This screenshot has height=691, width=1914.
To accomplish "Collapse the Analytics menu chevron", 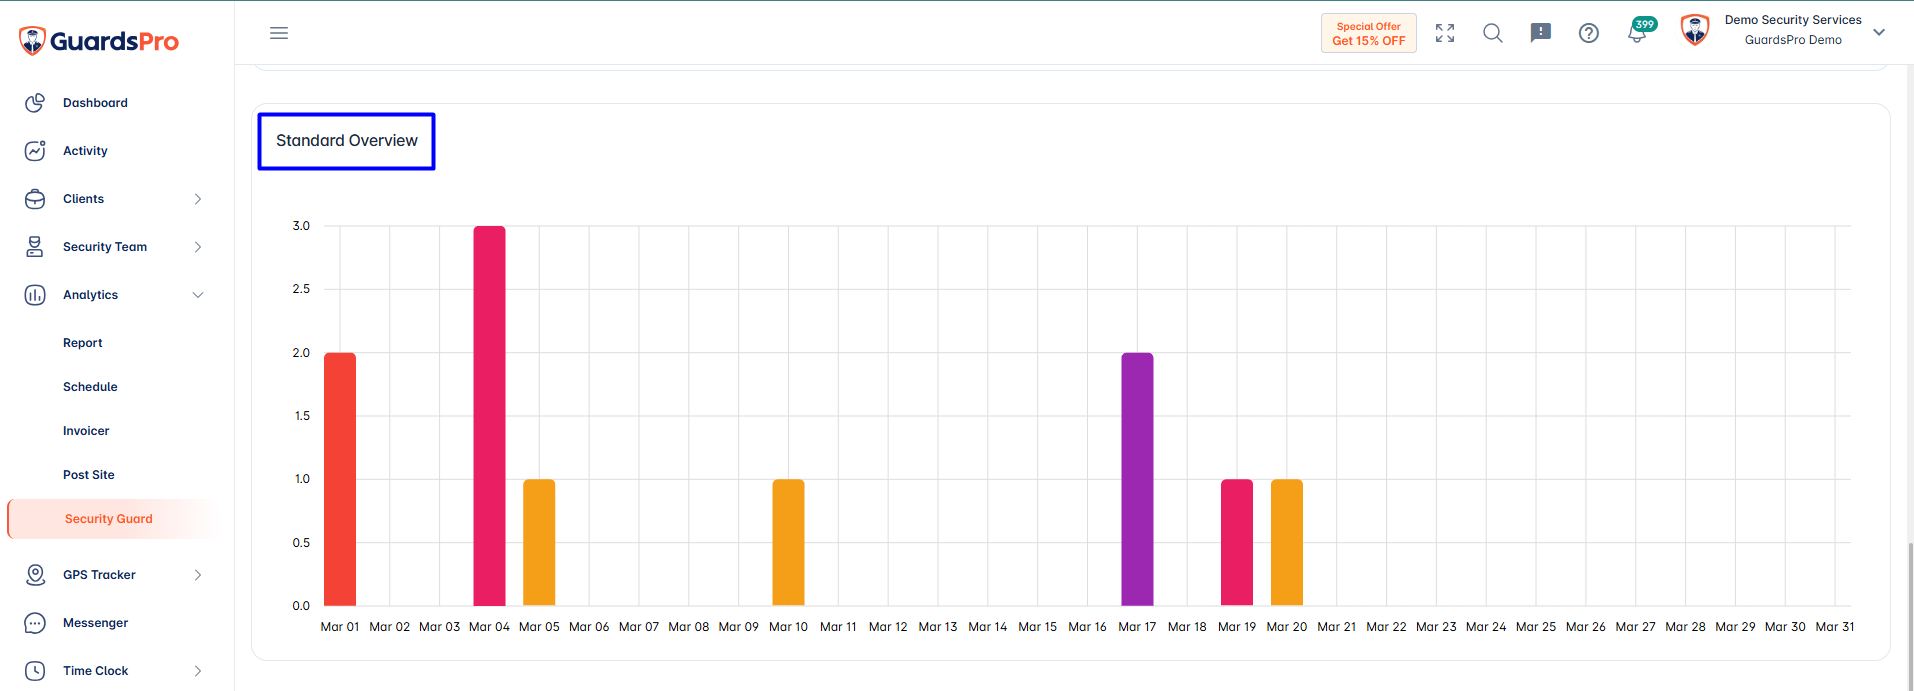I will pos(198,295).
